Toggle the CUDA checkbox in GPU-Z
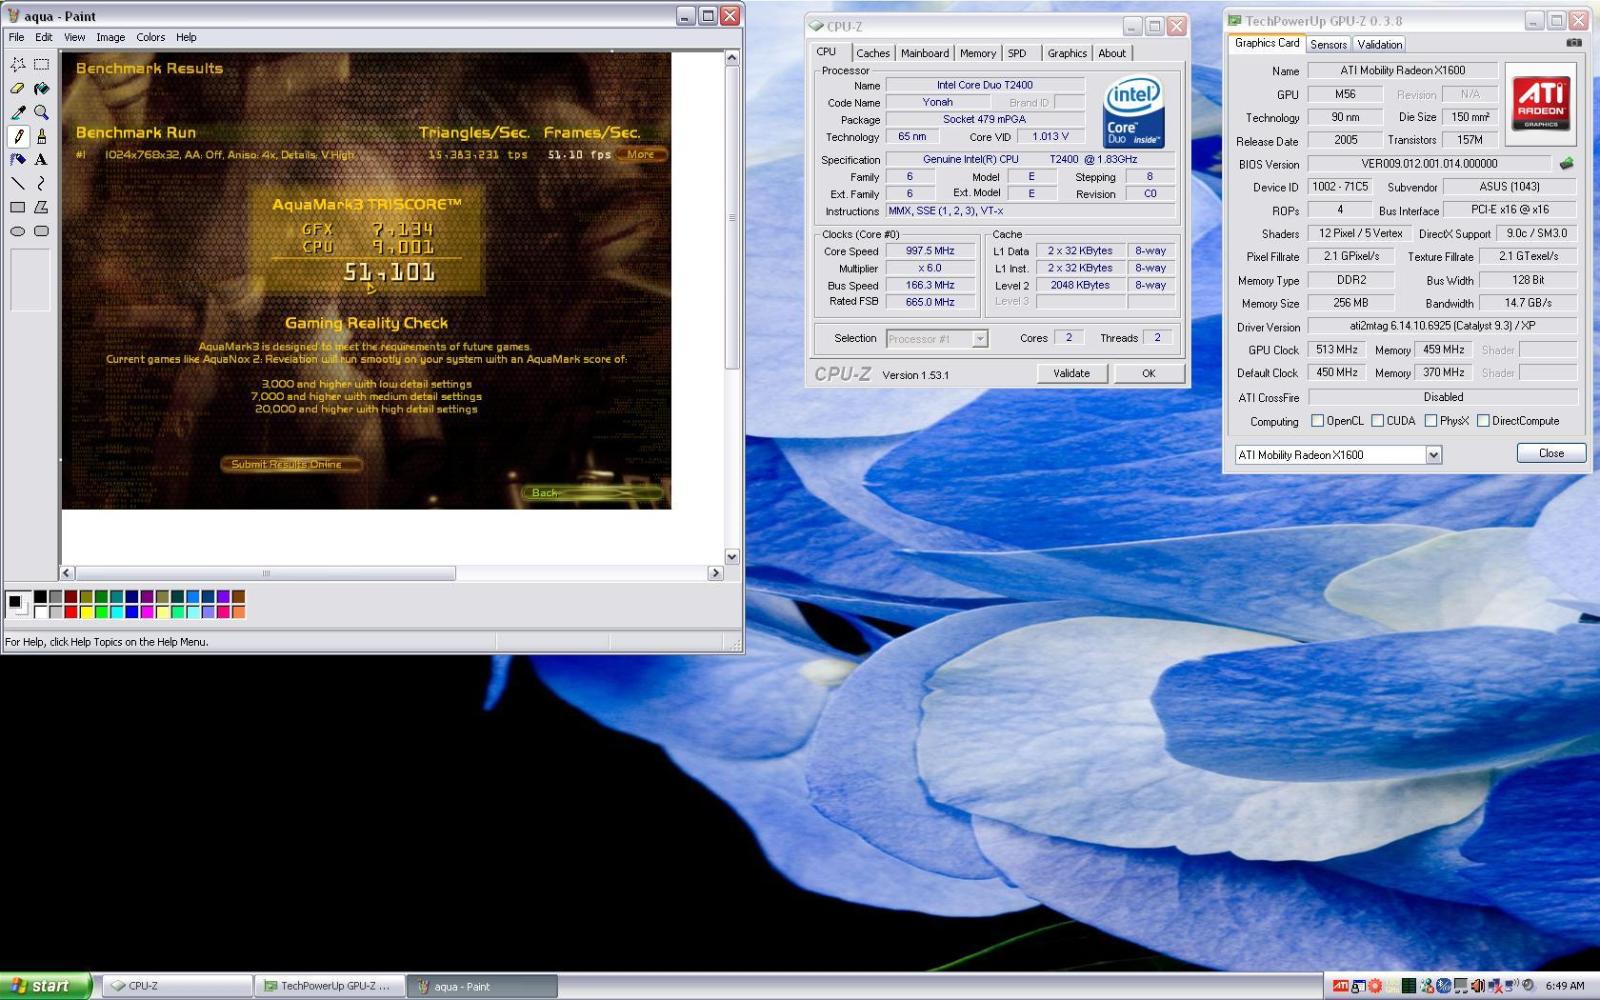 1377,421
